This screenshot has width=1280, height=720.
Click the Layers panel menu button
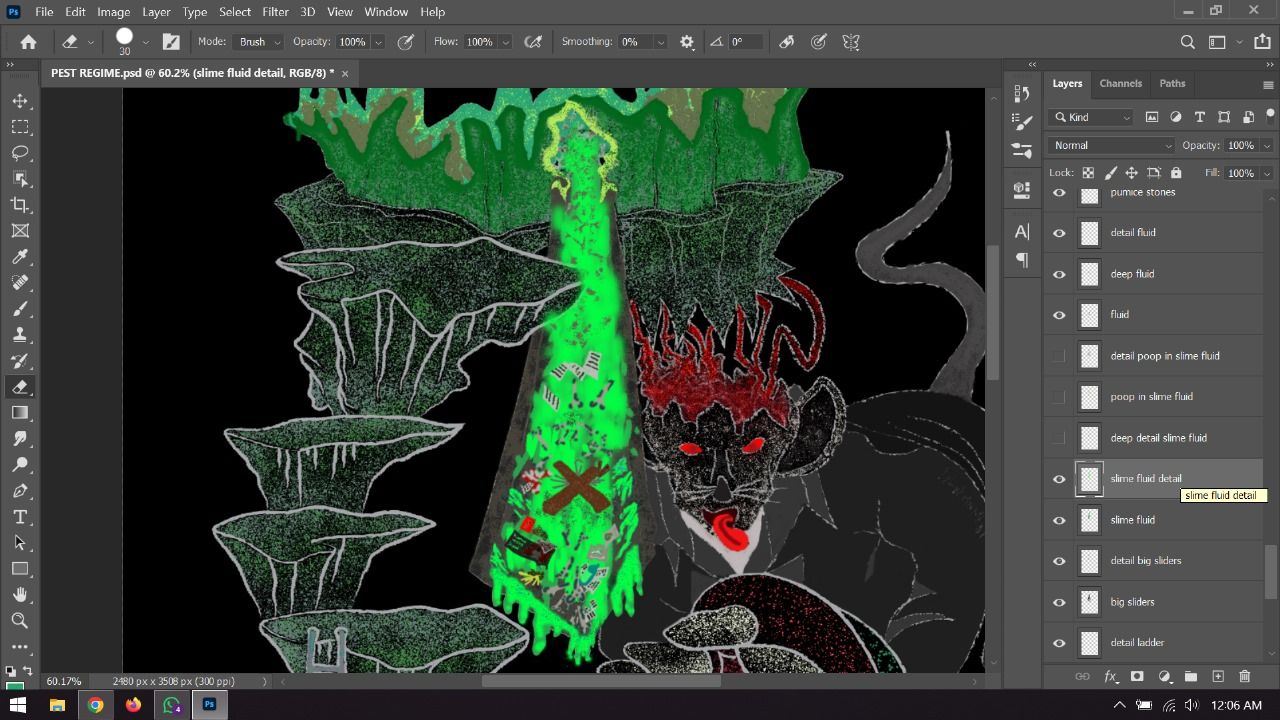tap(1268, 85)
